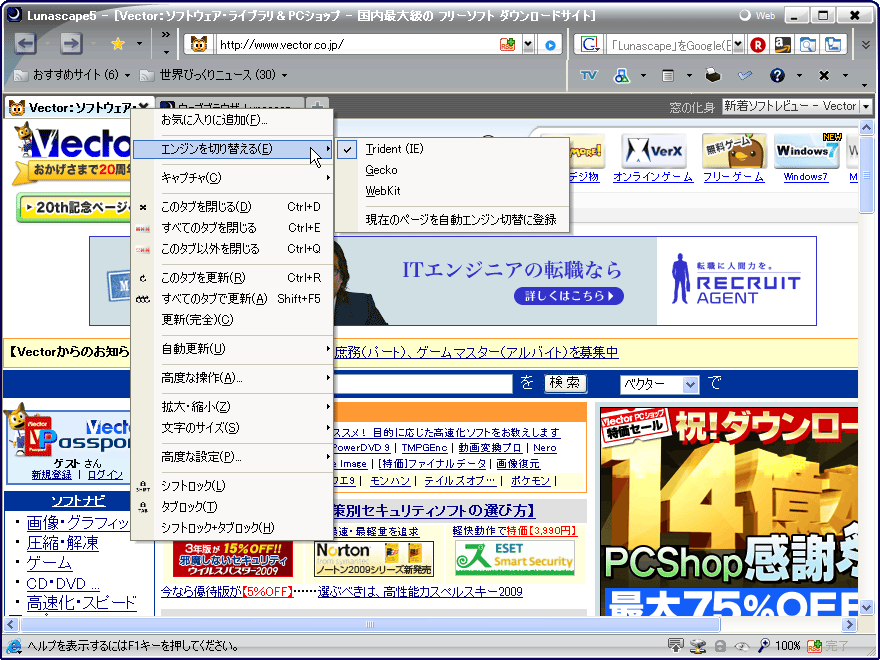880x660 pixels.
Task: Choose お気に入りに追加(F)... from context menu
Action: [x=232, y=120]
